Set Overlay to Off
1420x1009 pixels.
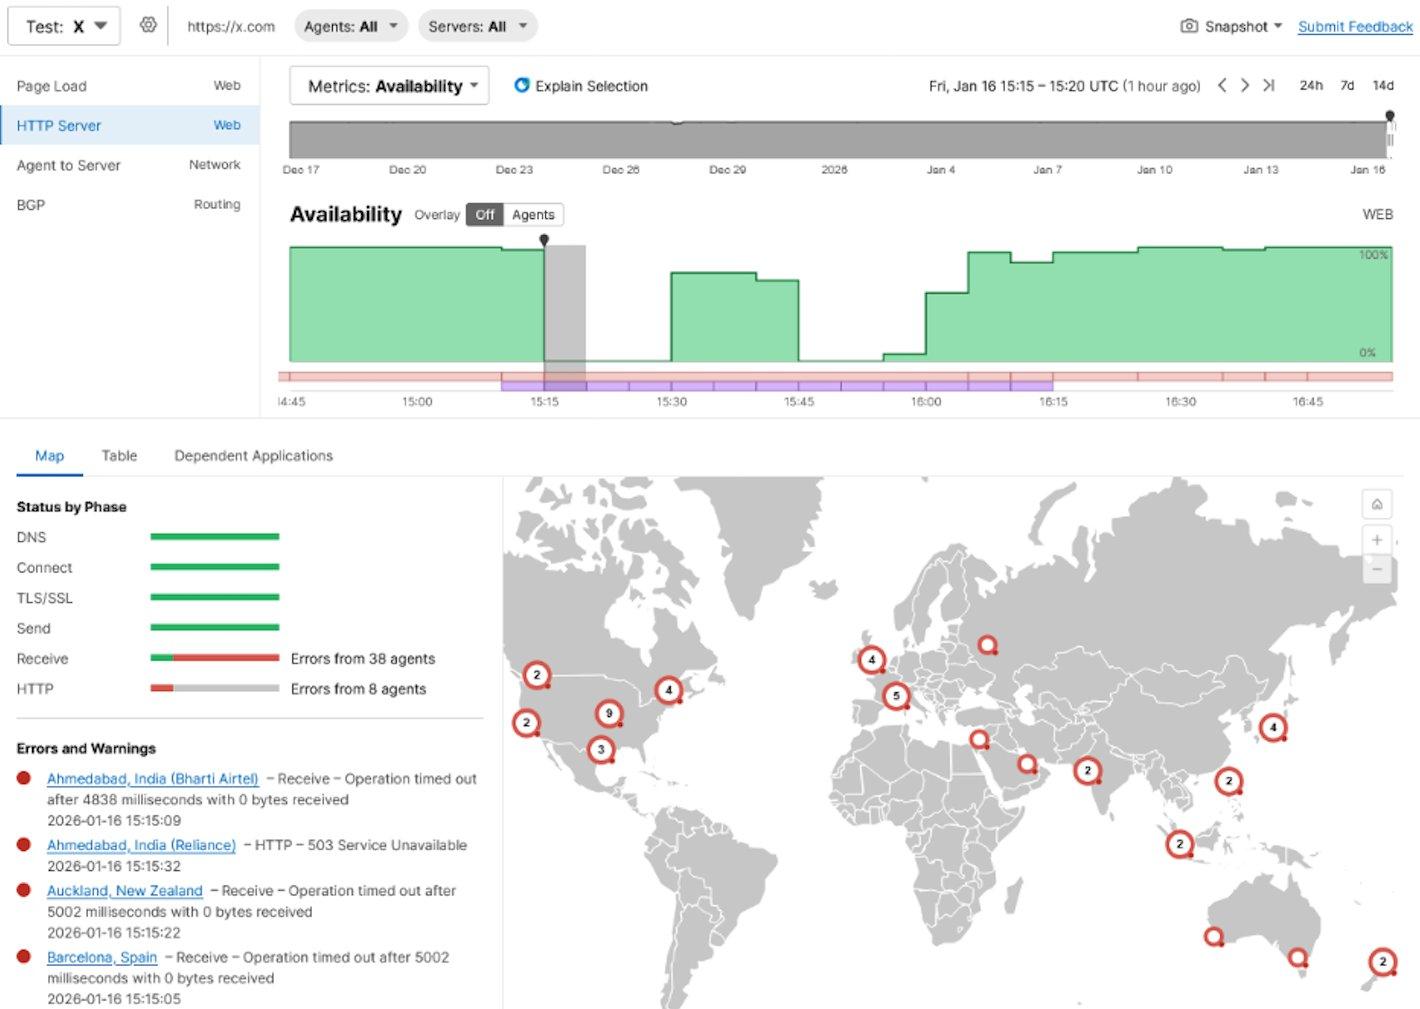485,214
